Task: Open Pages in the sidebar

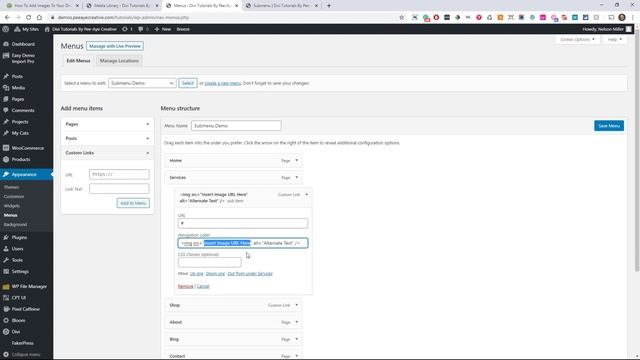Action: 18,99
